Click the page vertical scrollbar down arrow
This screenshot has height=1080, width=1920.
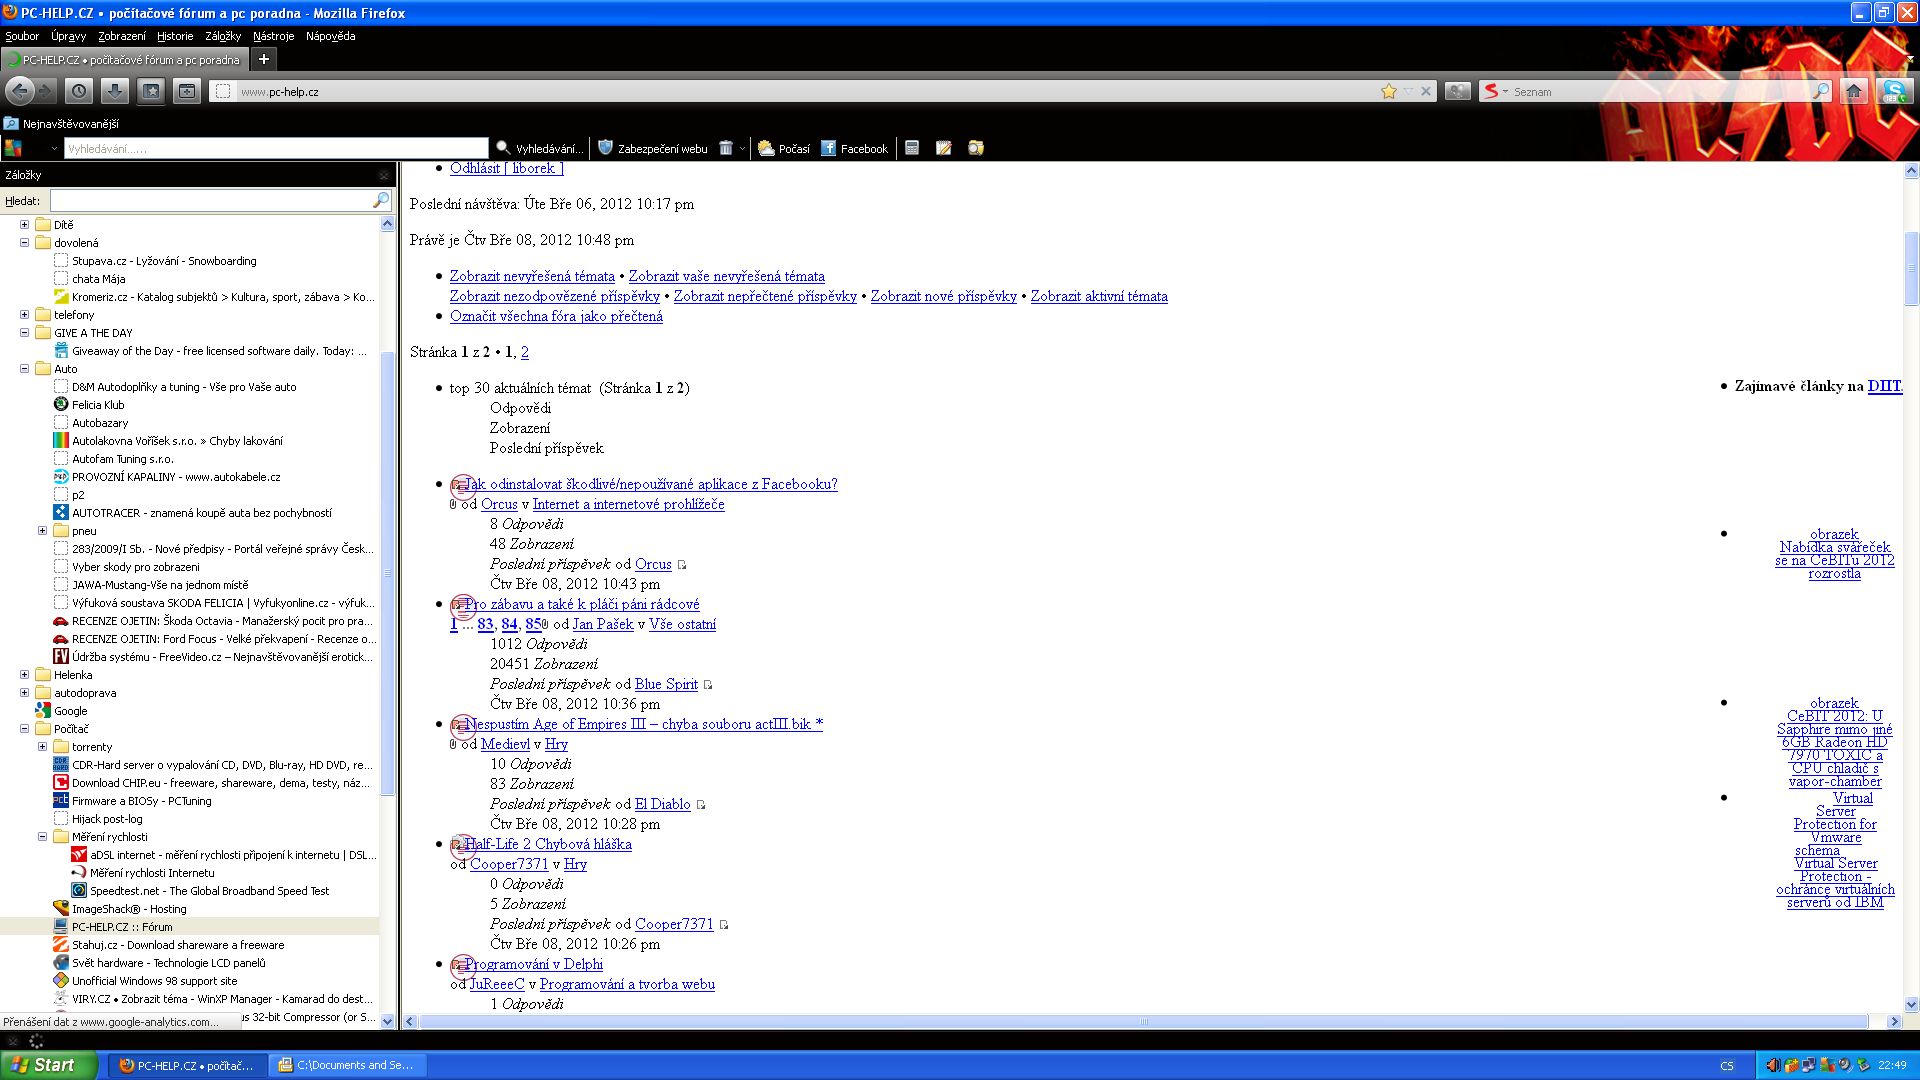1911,1004
